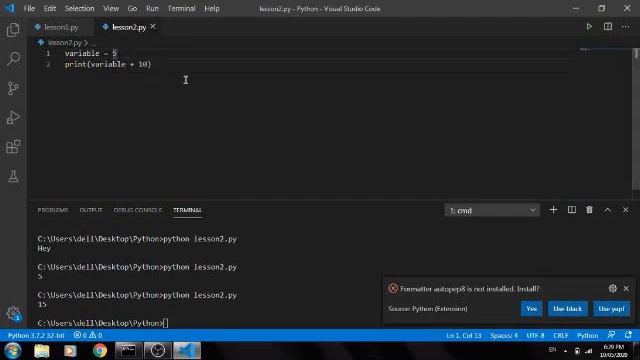Switch to the Output panel tab
The height and width of the screenshot is (360, 640).
click(x=91, y=210)
